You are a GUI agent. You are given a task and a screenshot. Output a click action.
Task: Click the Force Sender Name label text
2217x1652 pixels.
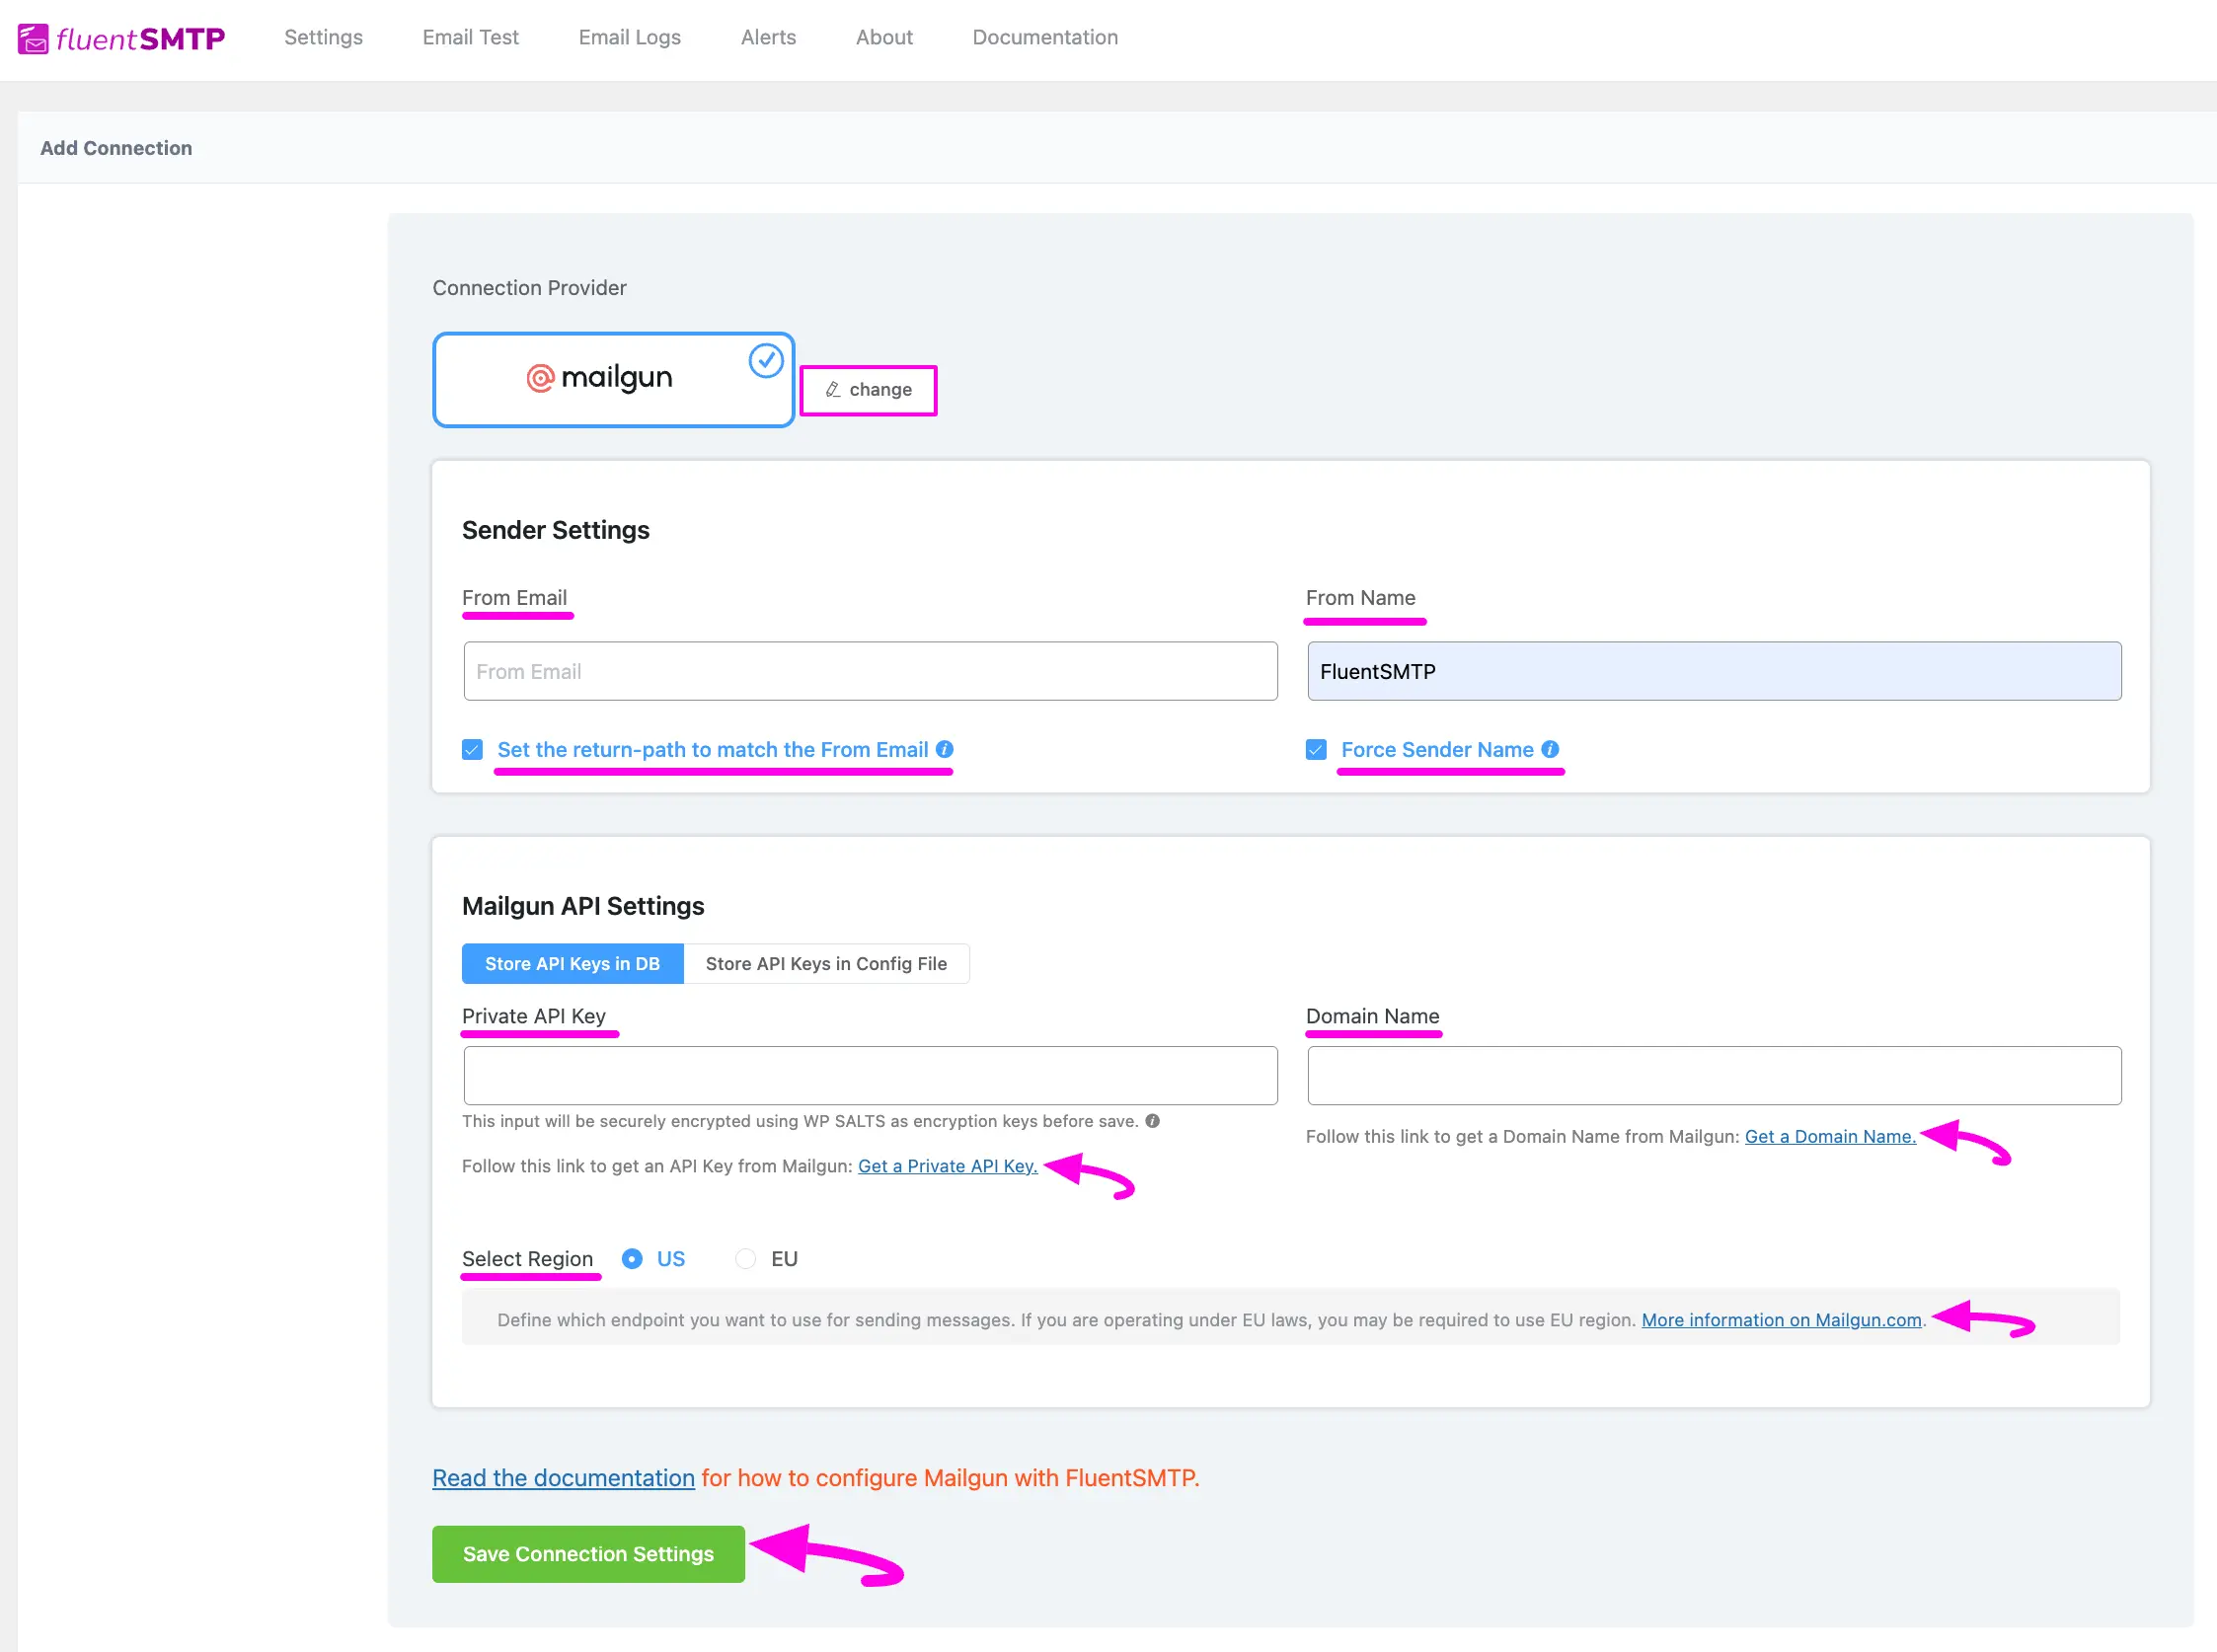(1437, 749)
